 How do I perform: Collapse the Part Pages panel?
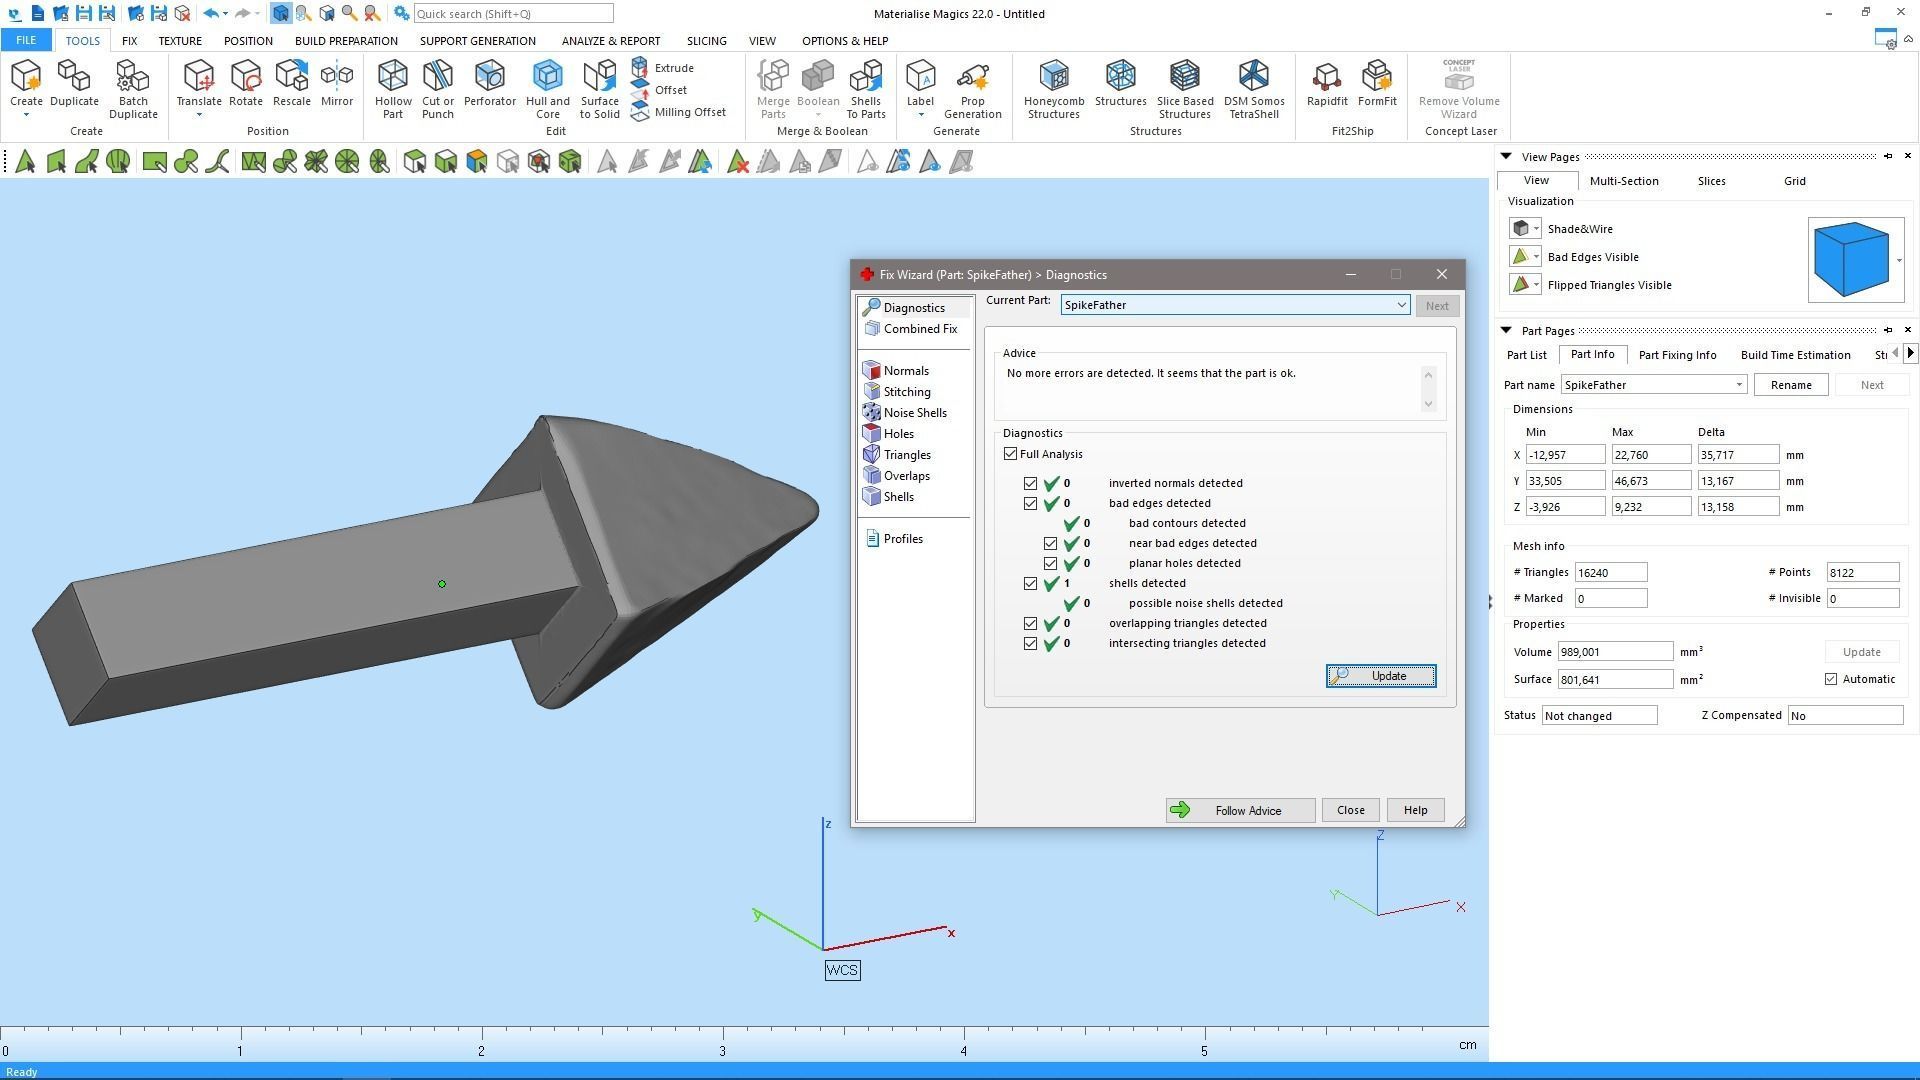click(x=1506, y=331)
